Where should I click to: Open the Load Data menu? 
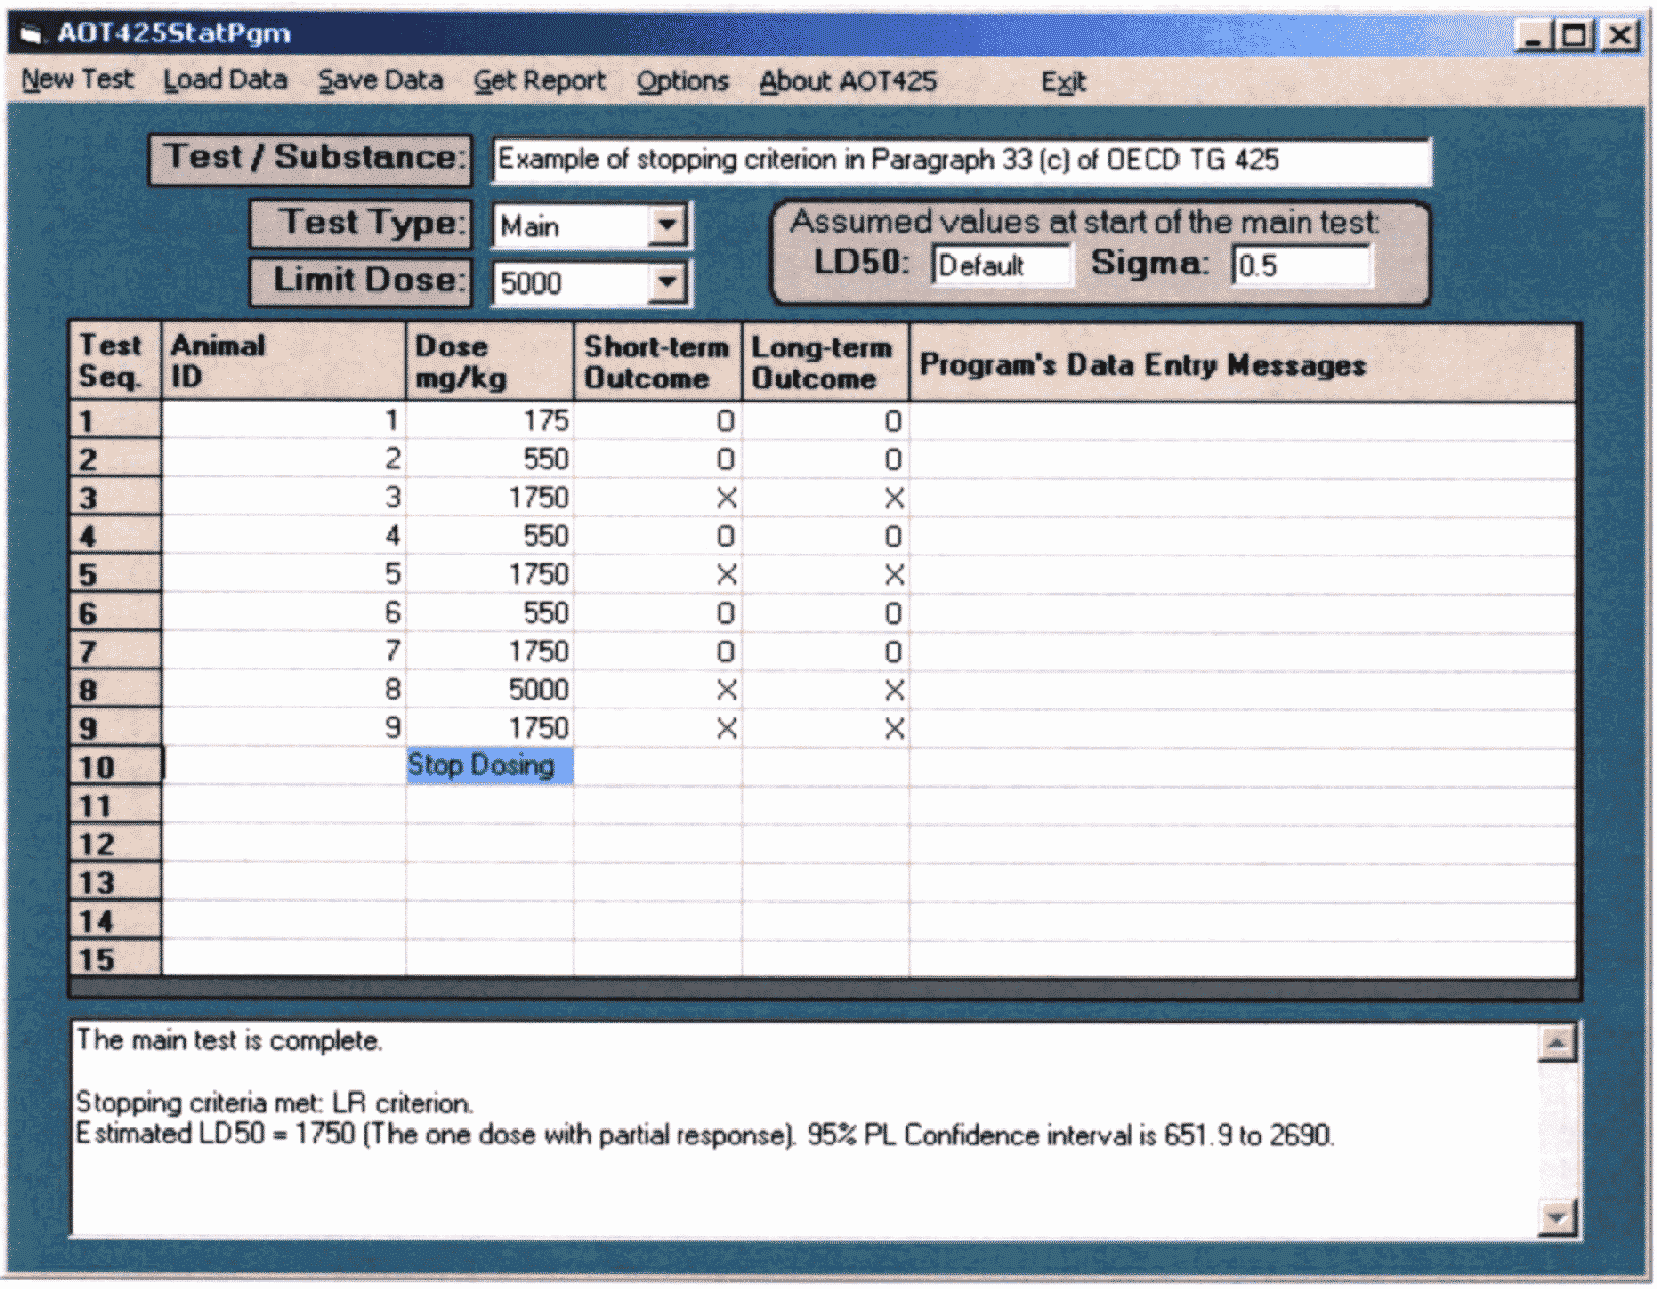225,80
